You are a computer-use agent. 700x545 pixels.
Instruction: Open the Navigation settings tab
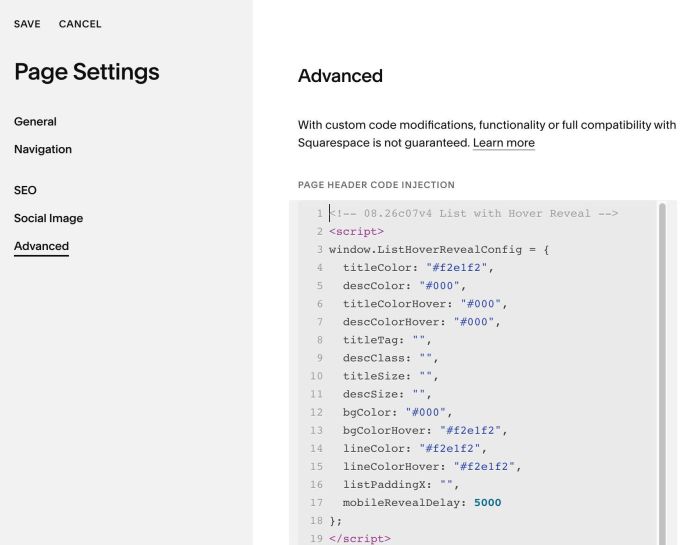pyautogui.click(x=43, y=149)
